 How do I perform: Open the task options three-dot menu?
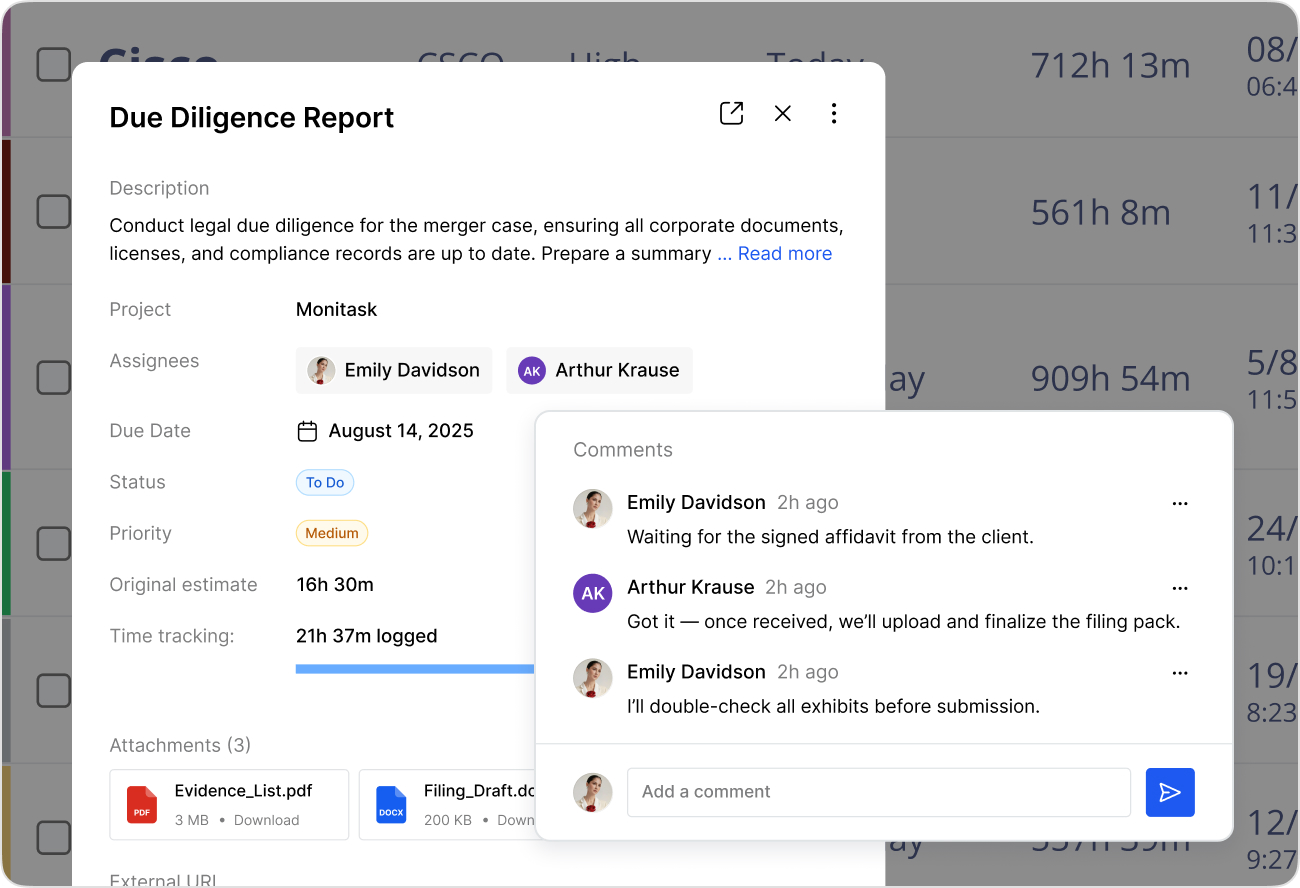click(x=834, y=113)
